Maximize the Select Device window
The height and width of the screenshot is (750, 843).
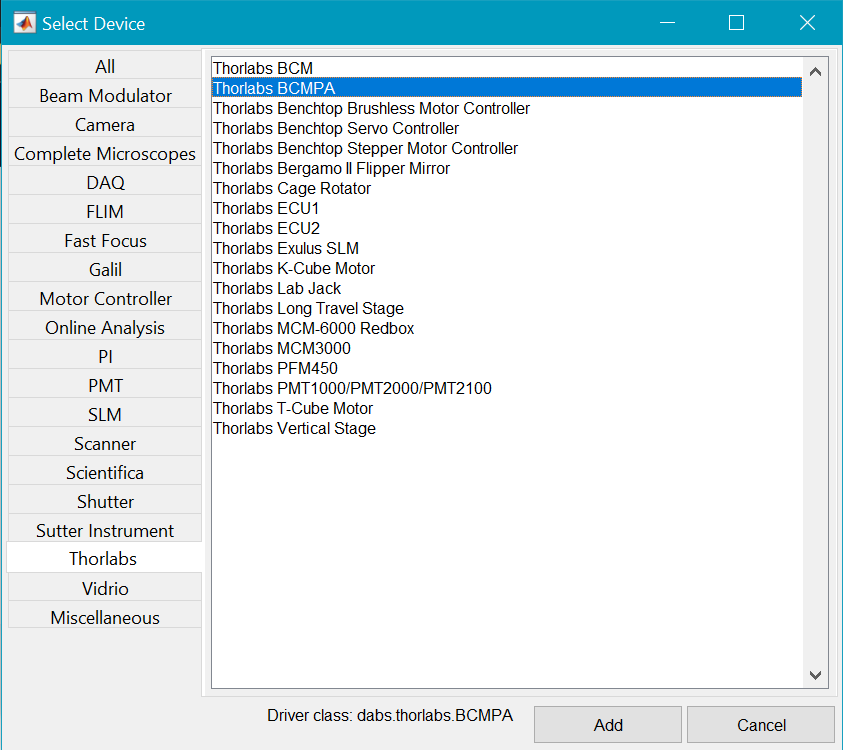[736, 23]
